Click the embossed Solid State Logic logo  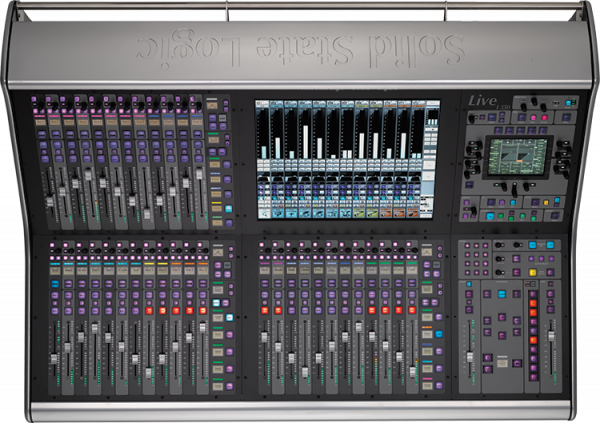[x=299, y=47]
